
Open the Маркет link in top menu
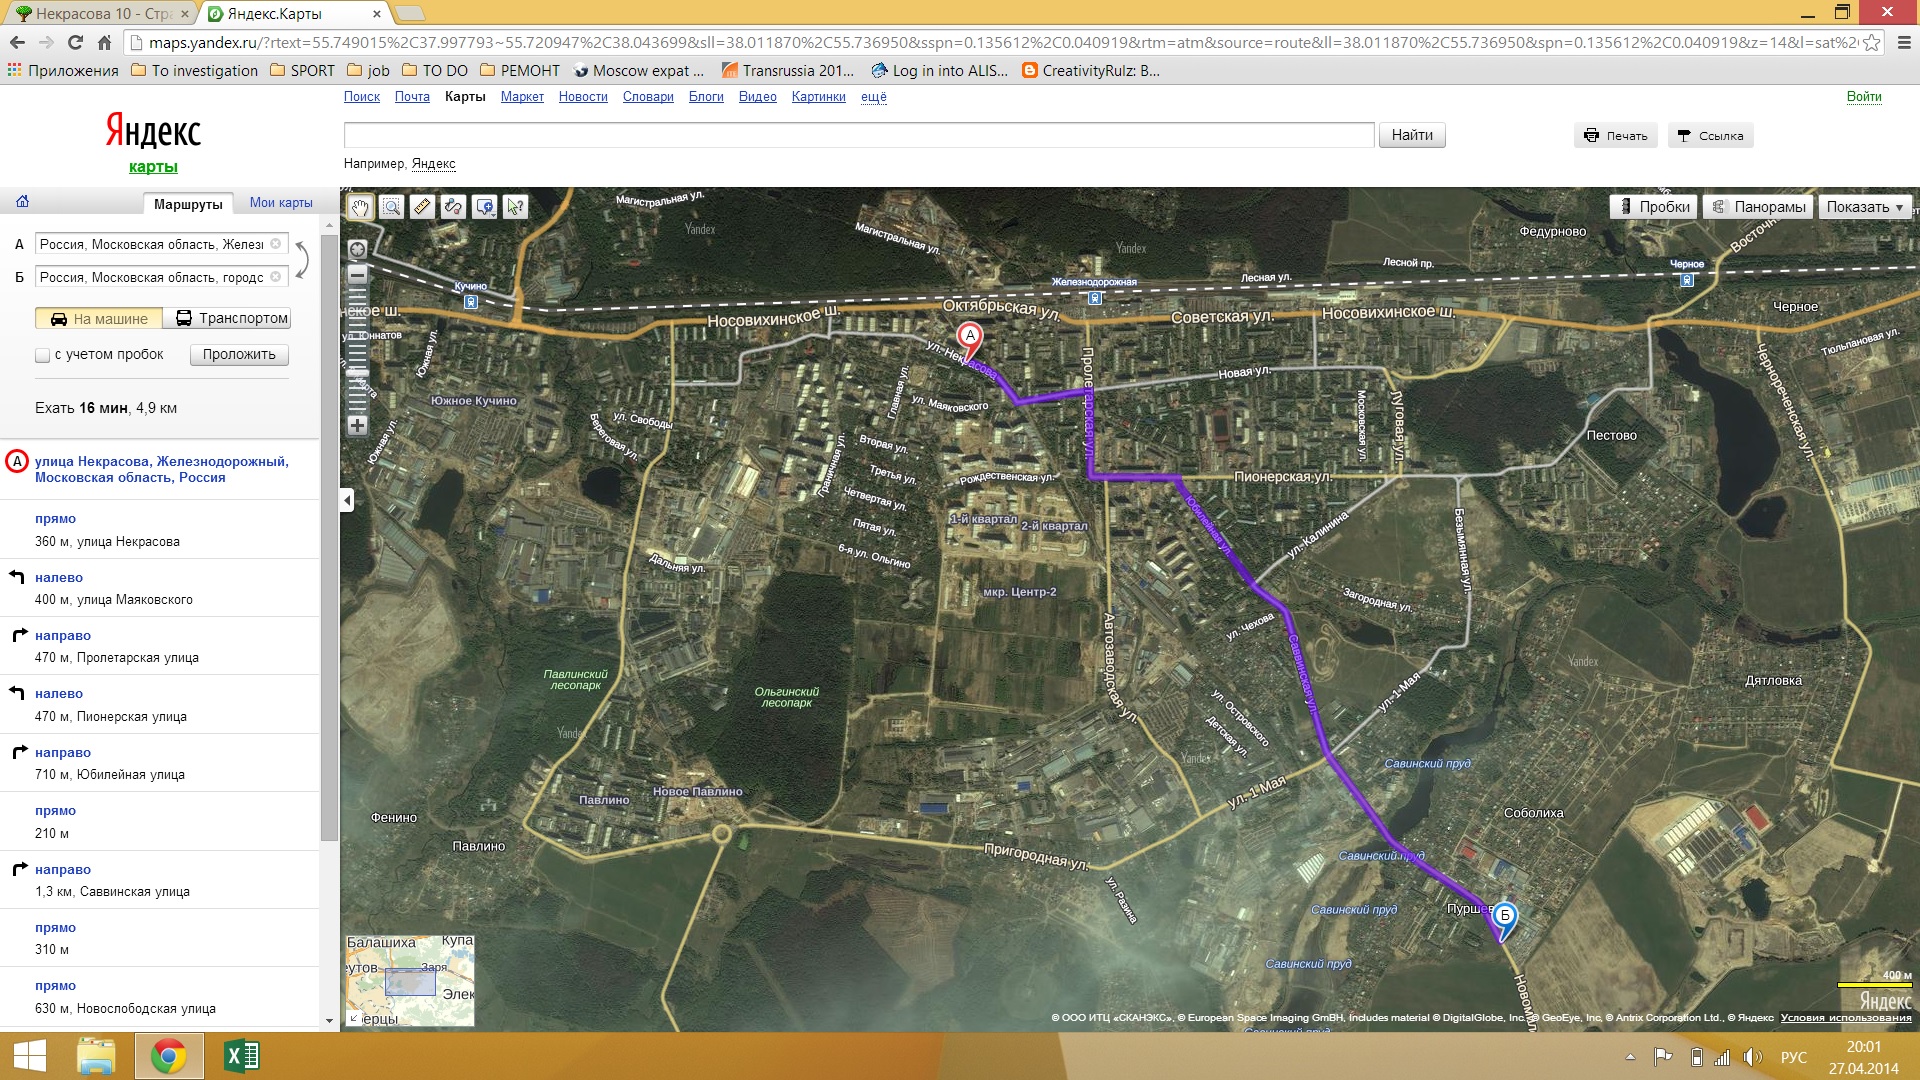(522, 97)
